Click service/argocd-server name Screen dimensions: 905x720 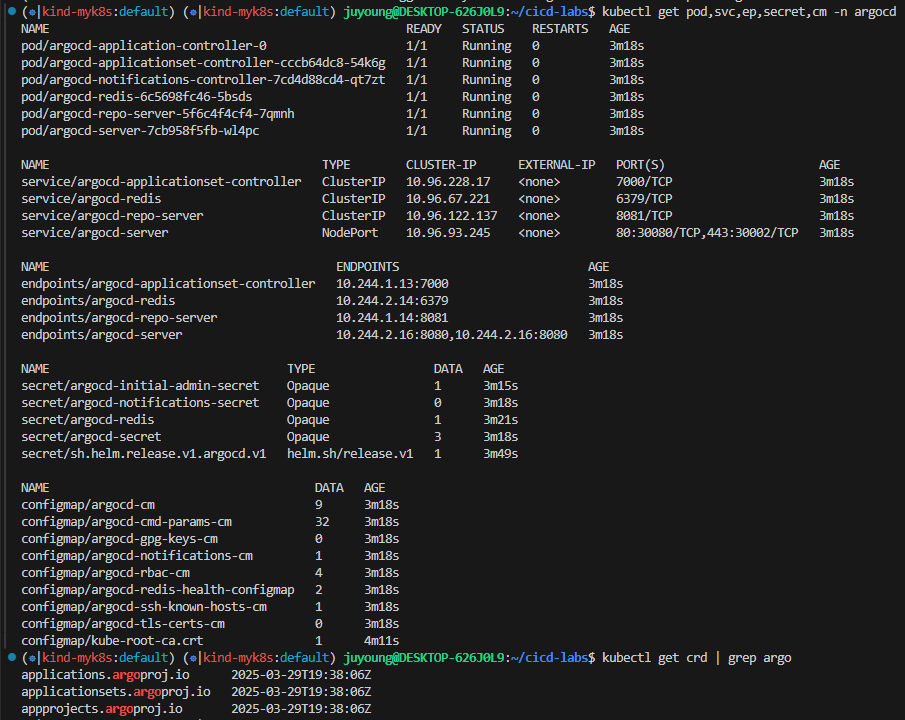tap(95, 233)
